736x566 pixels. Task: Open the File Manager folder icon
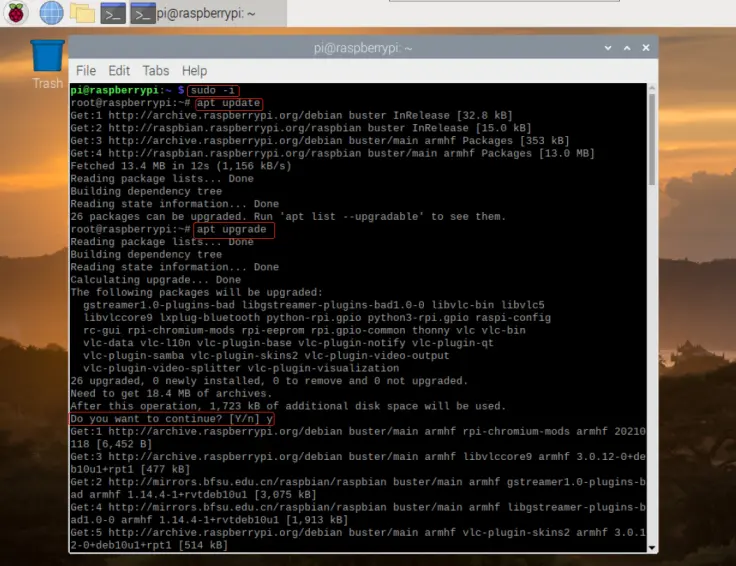click(82, 13)
